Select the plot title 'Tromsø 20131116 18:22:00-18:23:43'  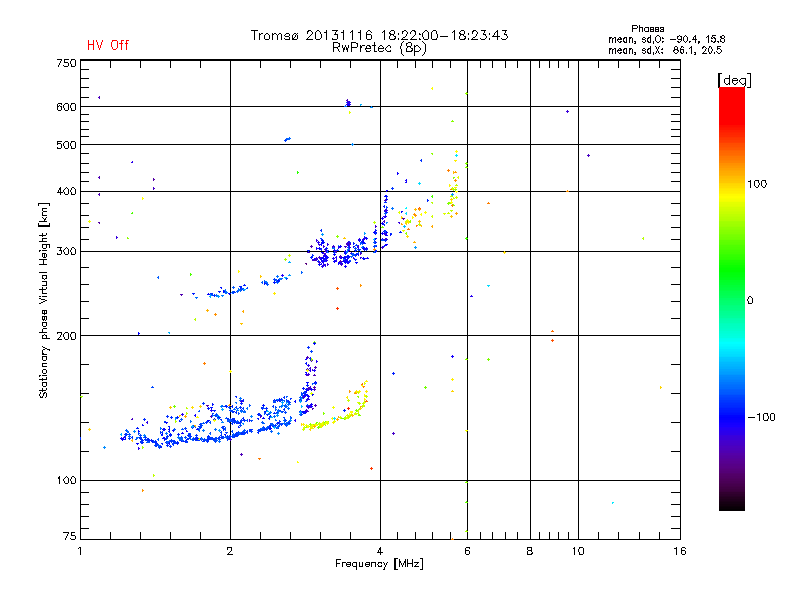380,35
